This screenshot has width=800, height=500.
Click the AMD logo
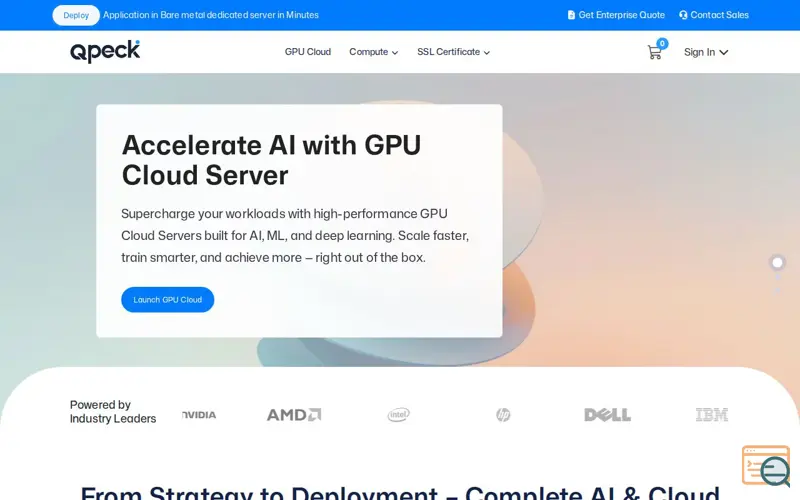point(294,415)
